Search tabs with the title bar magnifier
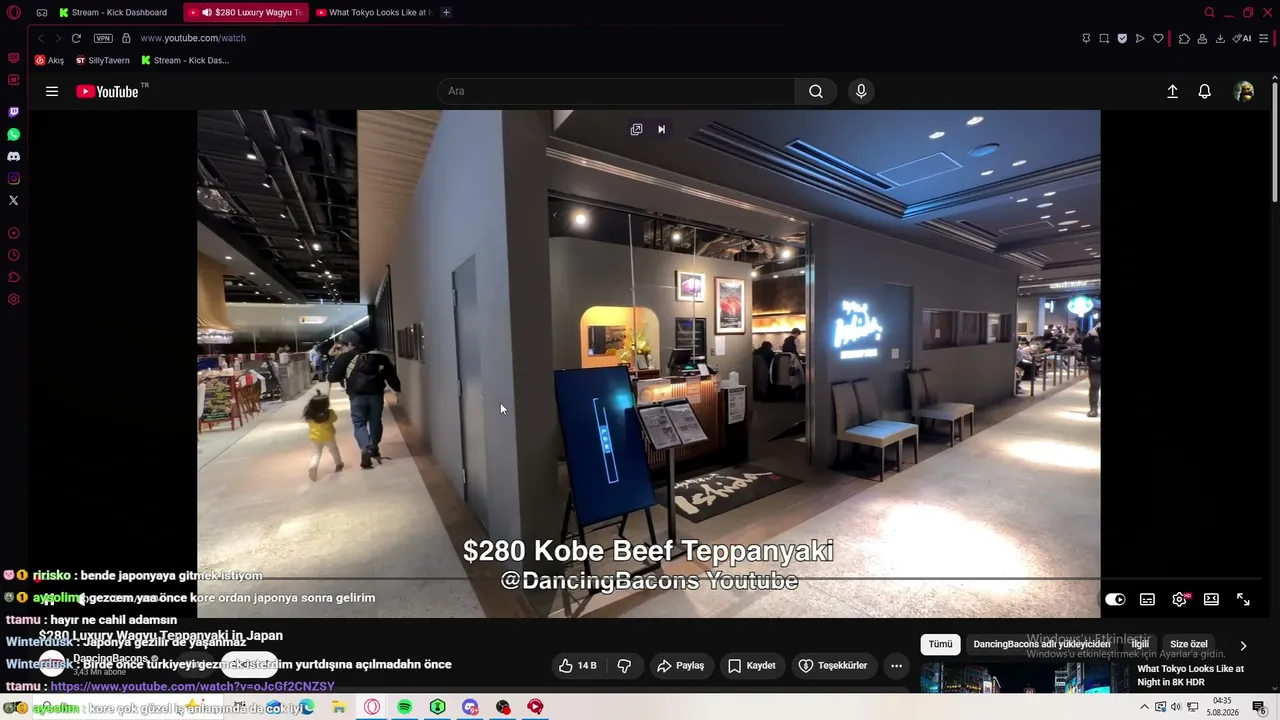The image size is (1280, 720). (1209, 12)
